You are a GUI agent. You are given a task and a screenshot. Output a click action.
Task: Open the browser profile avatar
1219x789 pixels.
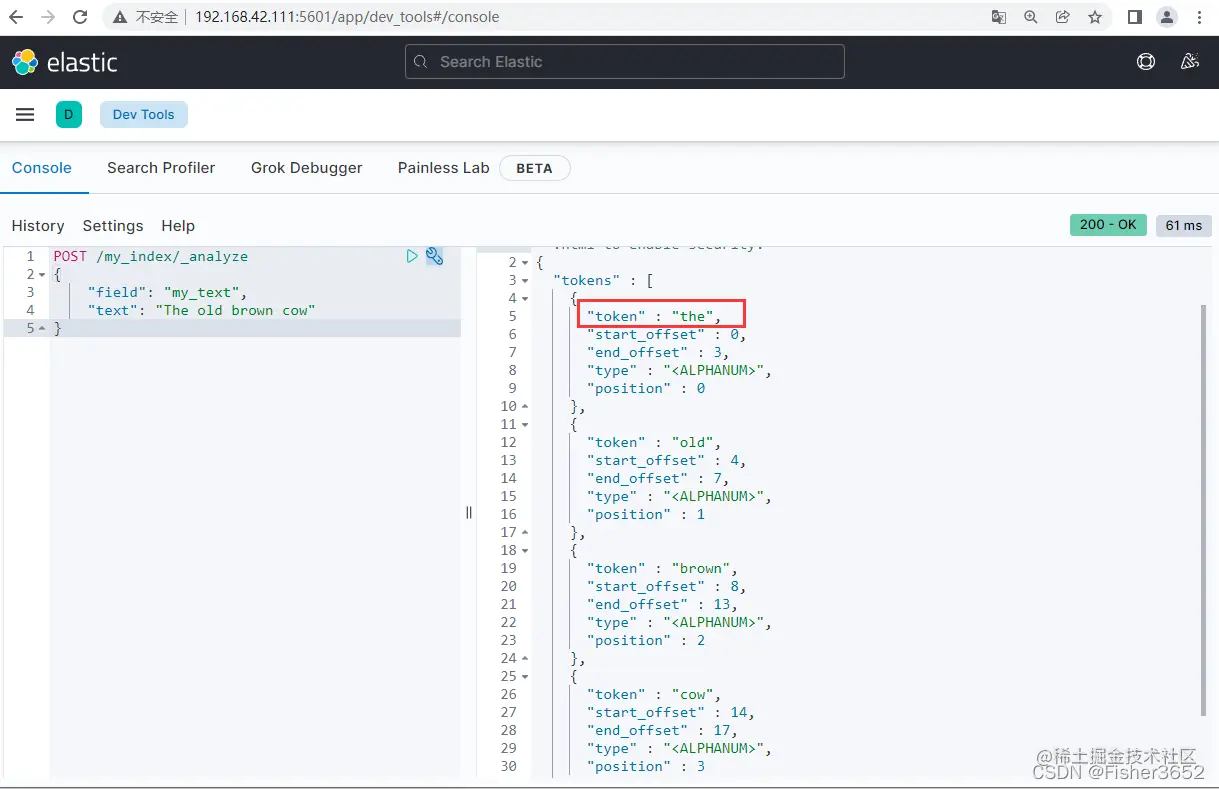pos(1166,17)
